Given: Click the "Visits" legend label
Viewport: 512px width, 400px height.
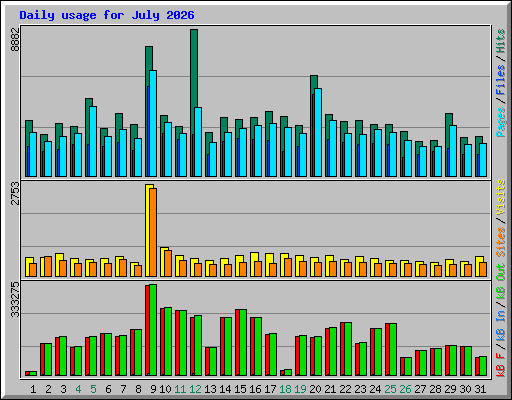Looking at the screenshot, I should pyautogui.click(x=501, y=197).
